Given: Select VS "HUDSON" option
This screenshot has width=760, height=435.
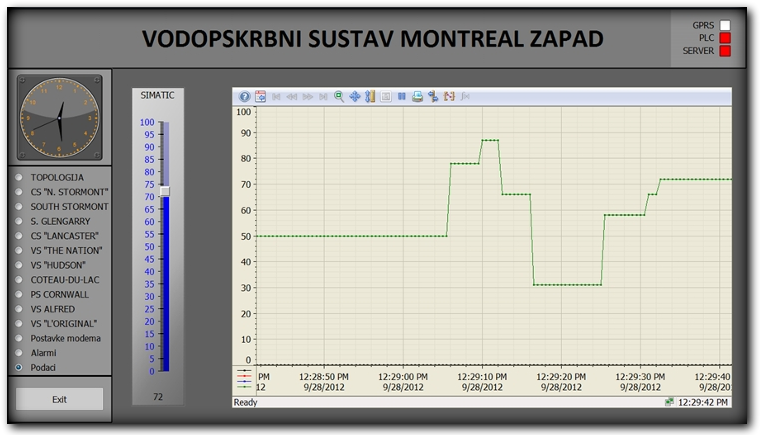Looking at the screenshot, I should (x=19, y=265).
